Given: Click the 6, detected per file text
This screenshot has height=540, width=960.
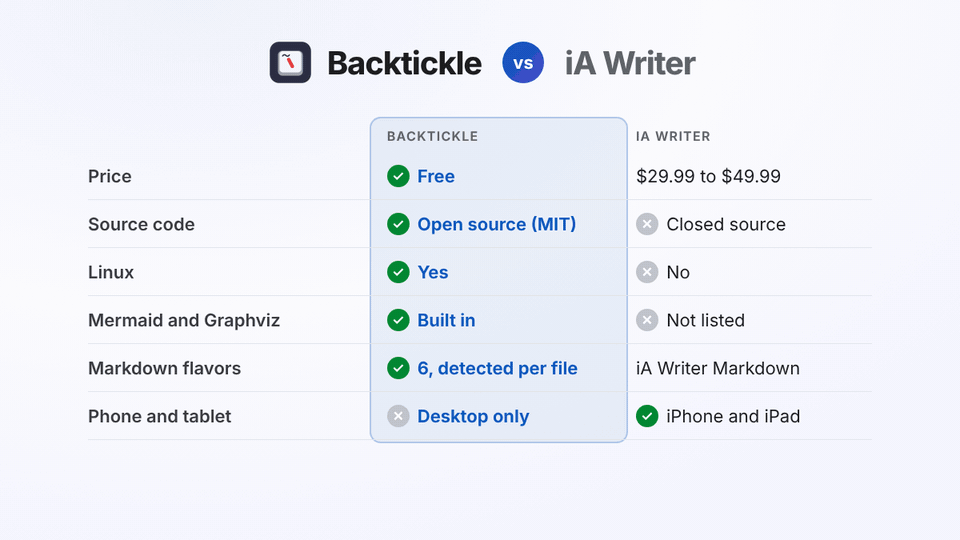Looking at the screenshot, I should 497,368.
